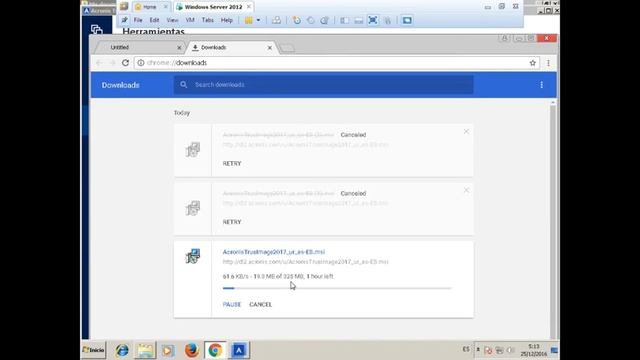This screenshot has height=360, width=640.
Task: Open the VMware File menu
Action: pos(138,20)
